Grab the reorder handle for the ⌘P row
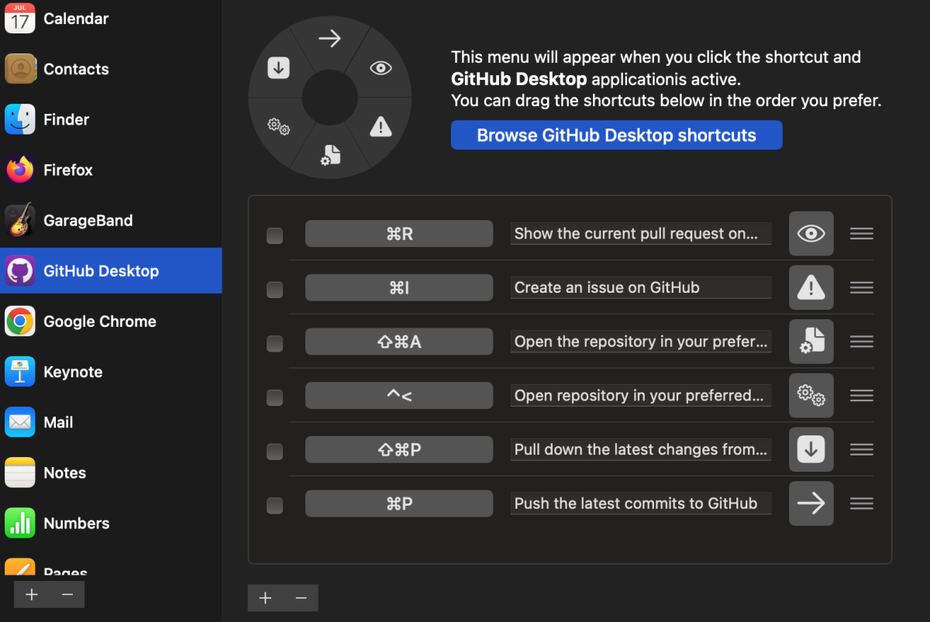Viewport: 930px width, 622px height. pyautogui.click(x=861, y=503)
